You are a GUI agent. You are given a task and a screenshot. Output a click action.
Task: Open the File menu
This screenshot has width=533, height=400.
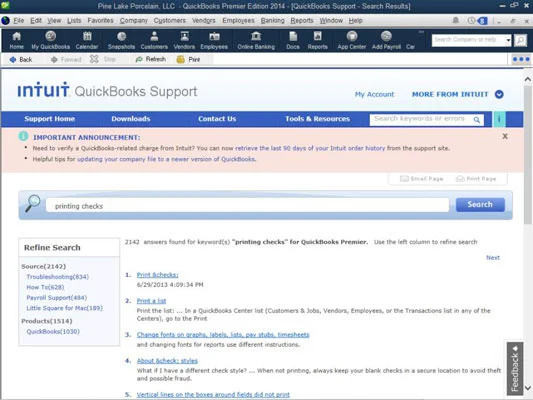[x=18, y=20]
